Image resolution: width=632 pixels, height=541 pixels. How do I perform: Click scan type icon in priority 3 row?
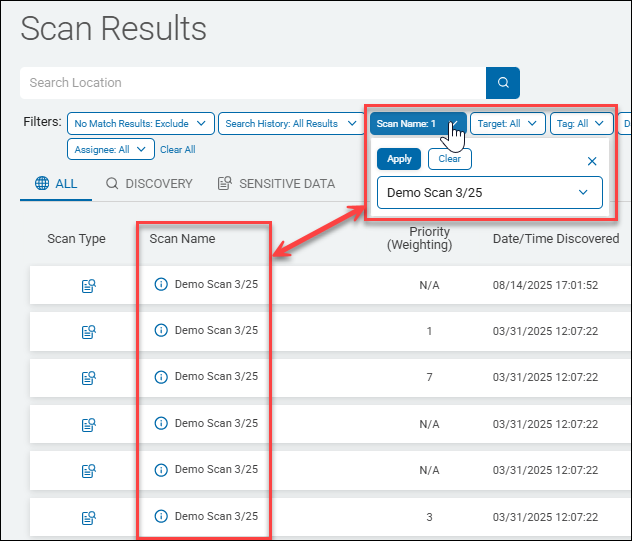pos(89,517)
